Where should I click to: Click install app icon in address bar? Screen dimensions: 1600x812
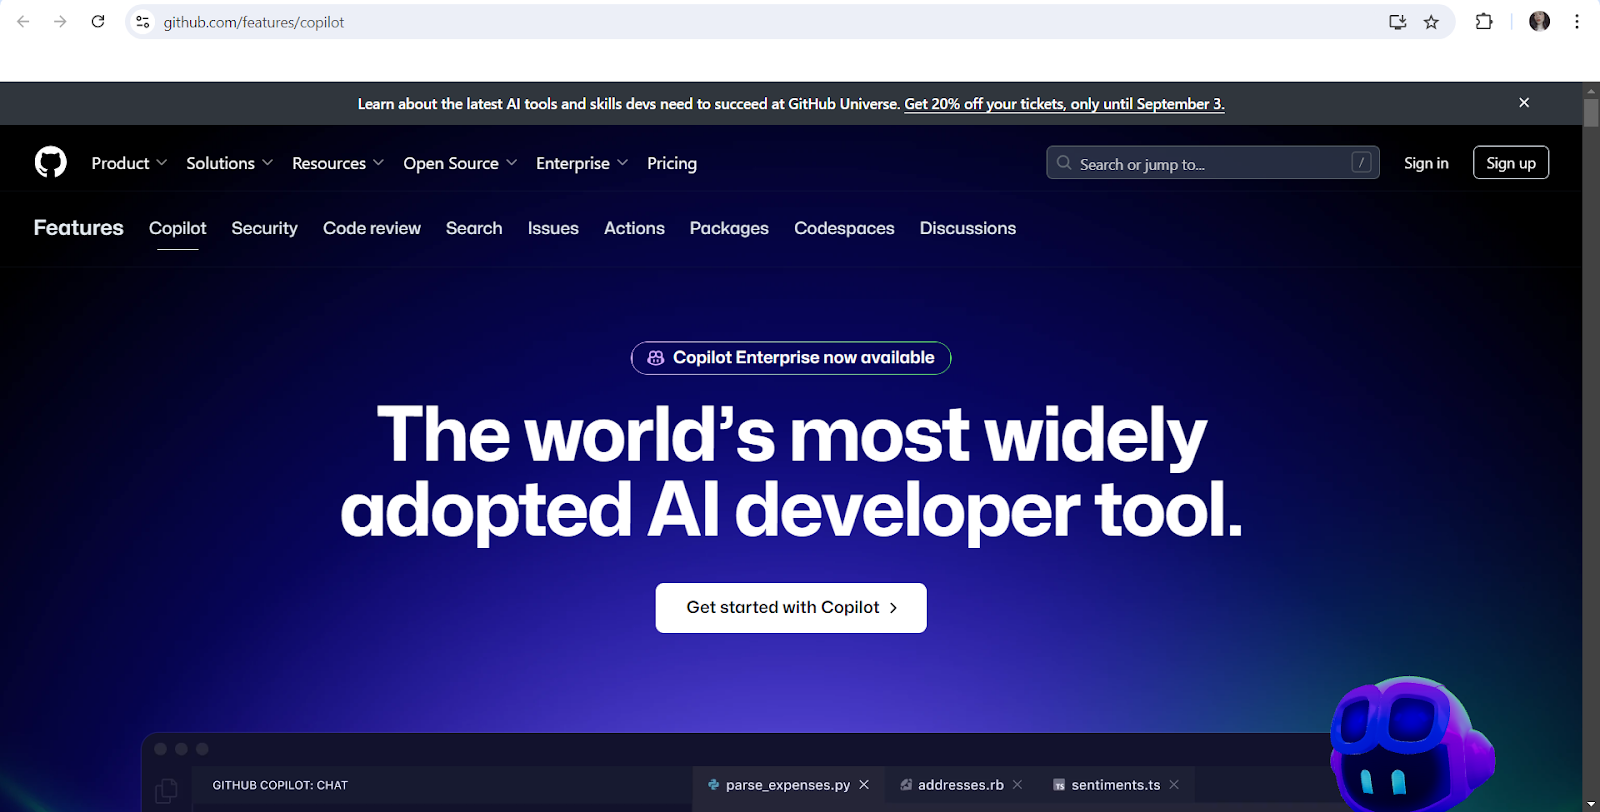coord(1398,22)
